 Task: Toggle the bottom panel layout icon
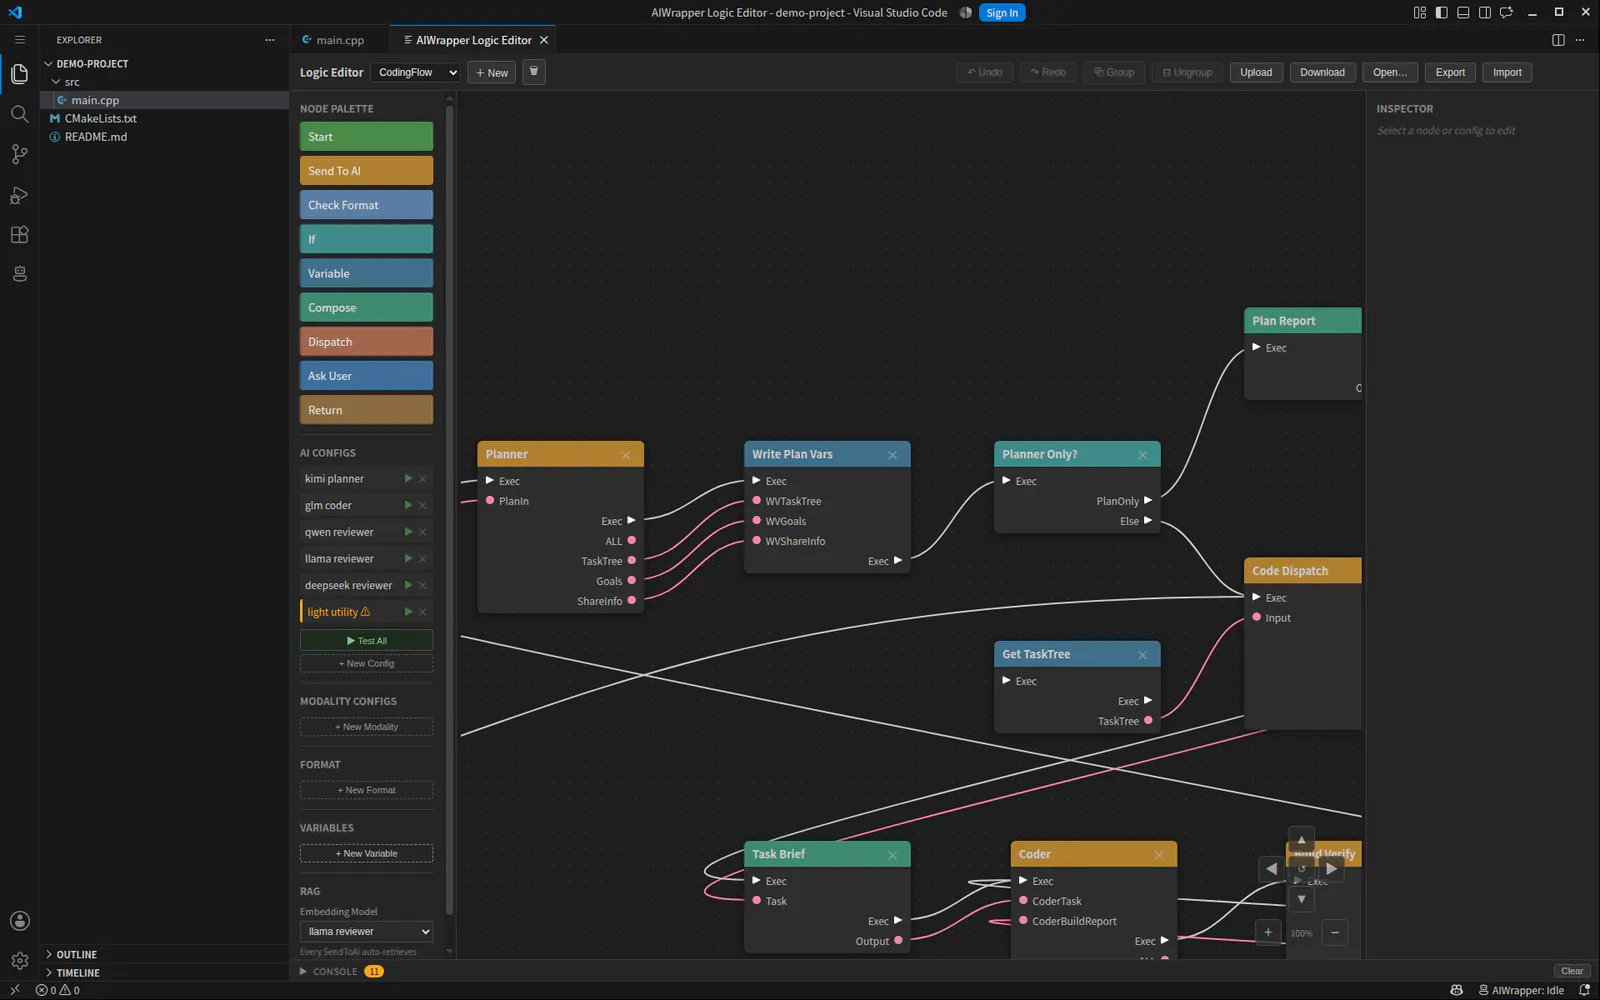pos(1463,13)
